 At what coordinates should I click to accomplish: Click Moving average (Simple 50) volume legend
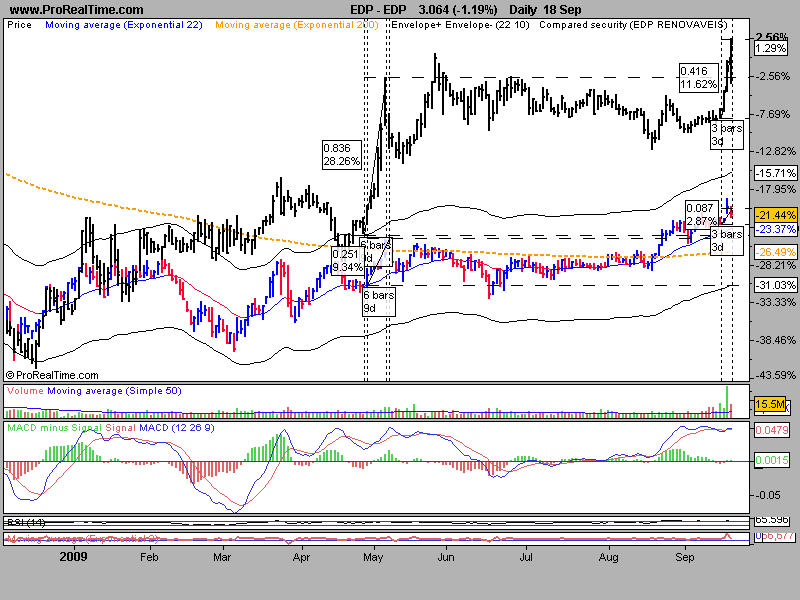(x=114, y=391)
